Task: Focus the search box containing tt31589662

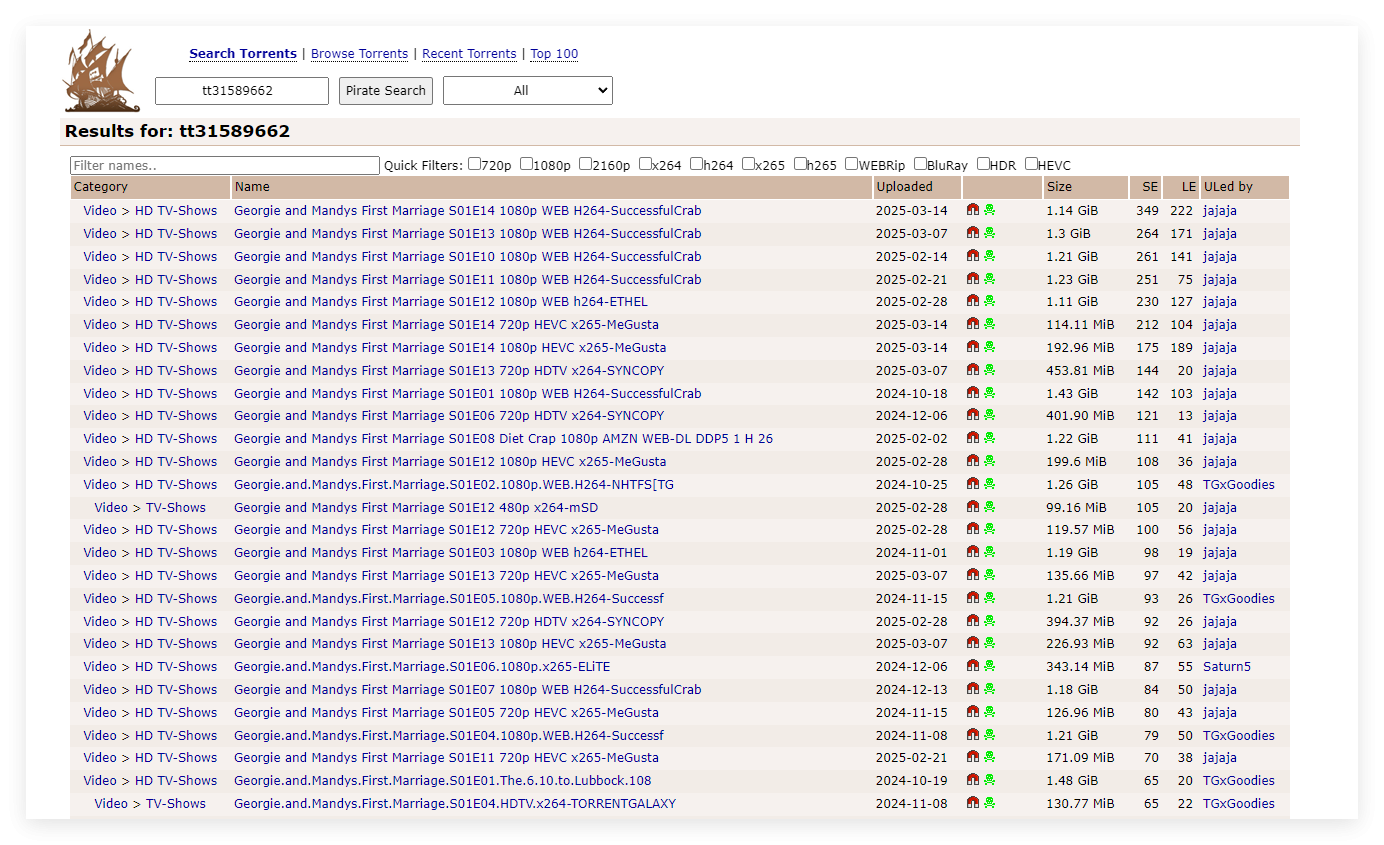Action: pos(242,90)
